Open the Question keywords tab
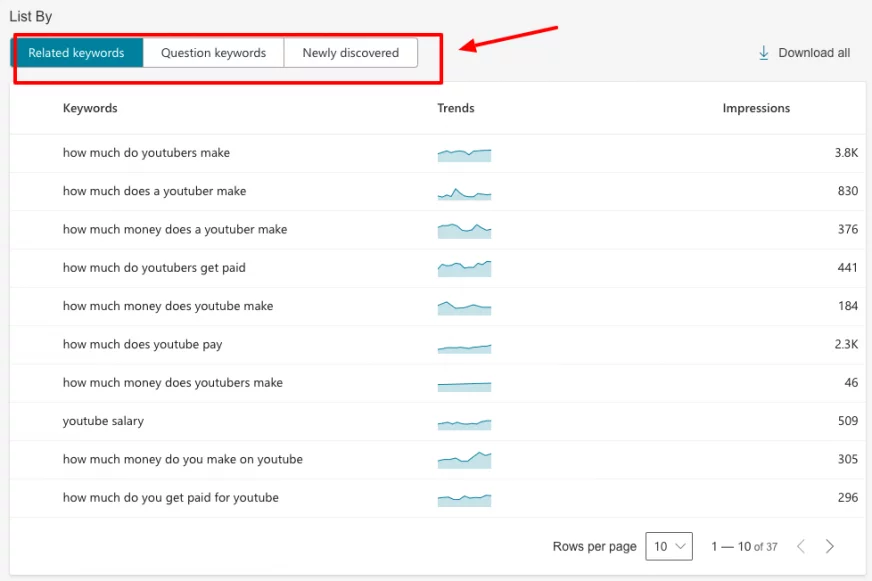Image resolution: width=872 pixels, height=581 pixels. click(x=214, y=53)
